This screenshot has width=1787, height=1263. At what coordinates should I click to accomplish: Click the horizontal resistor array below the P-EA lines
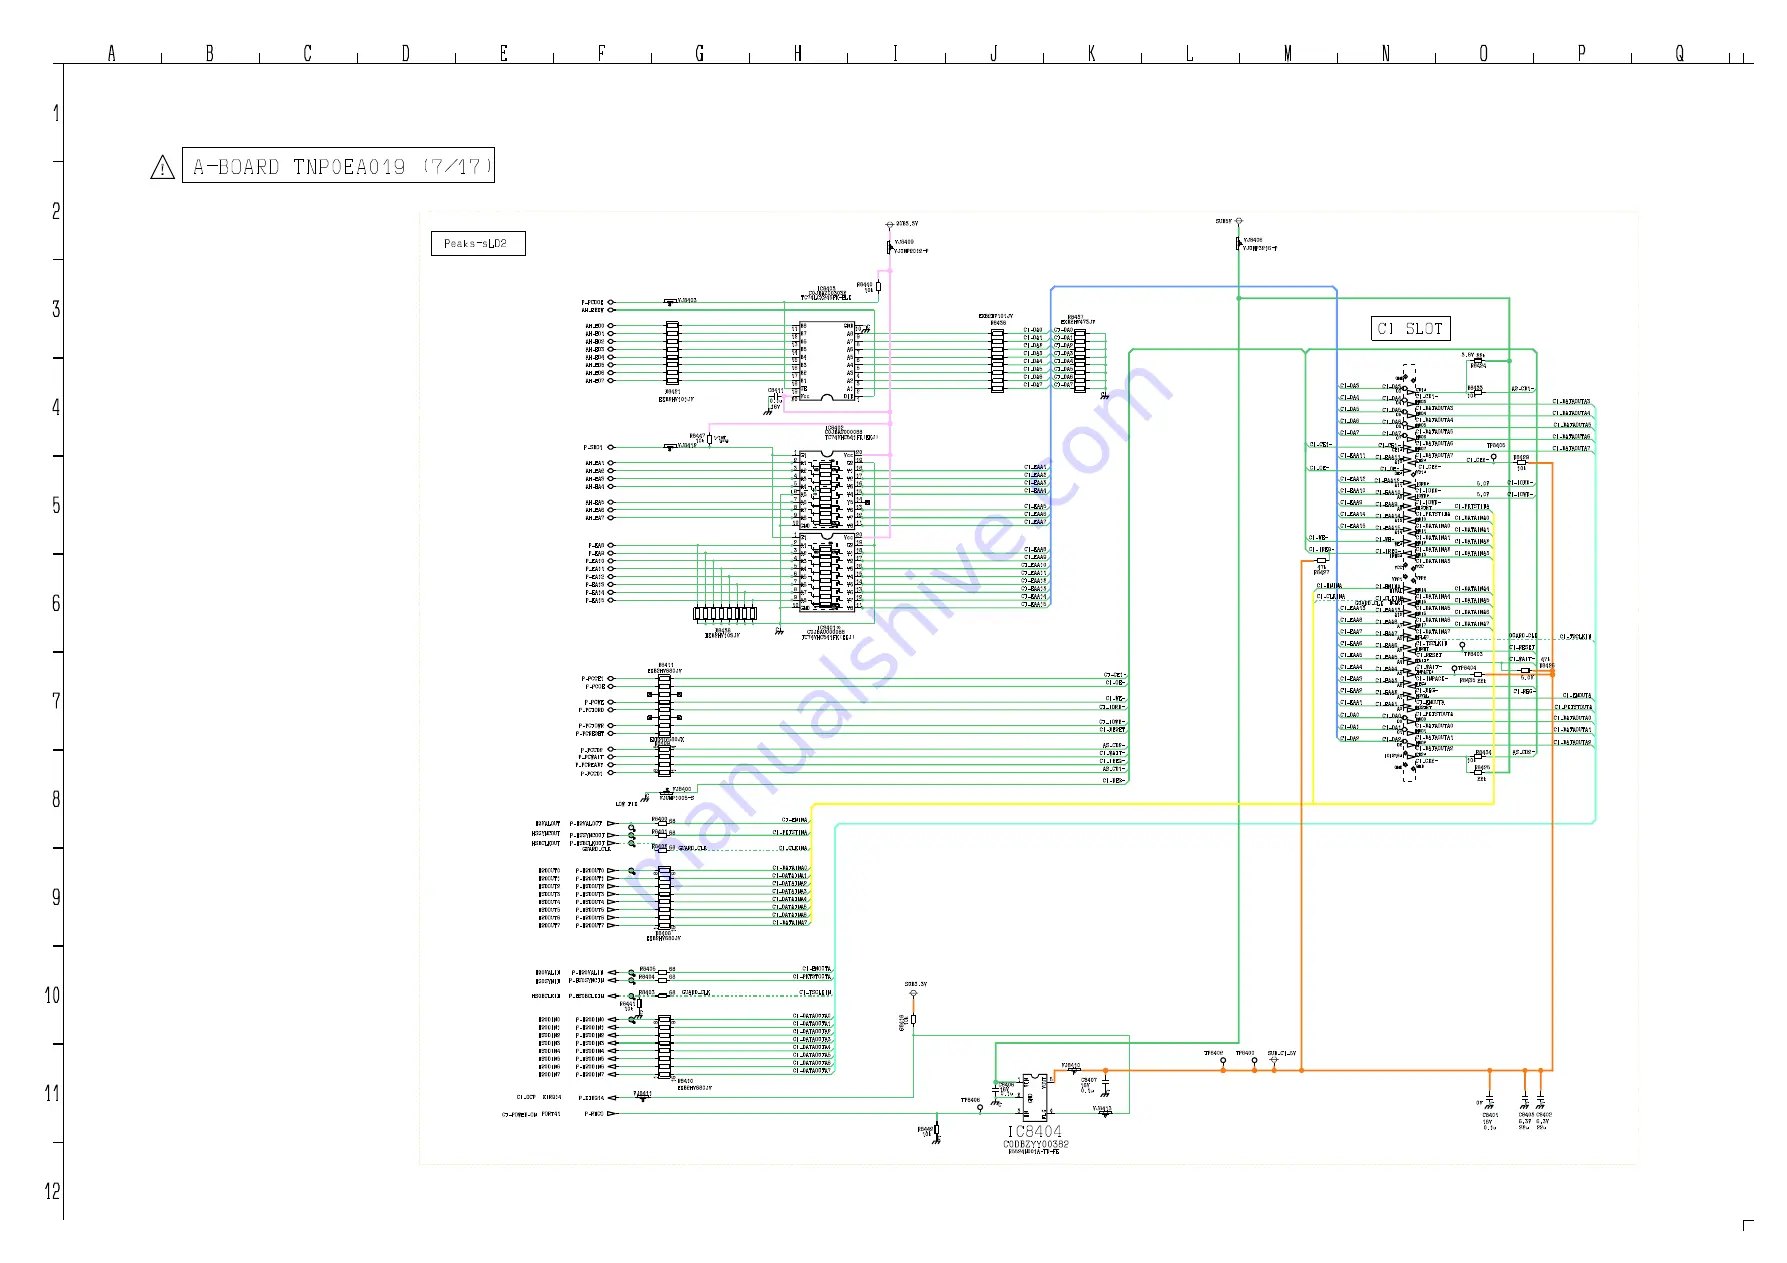pyautogui.click(x=725, y=613)
